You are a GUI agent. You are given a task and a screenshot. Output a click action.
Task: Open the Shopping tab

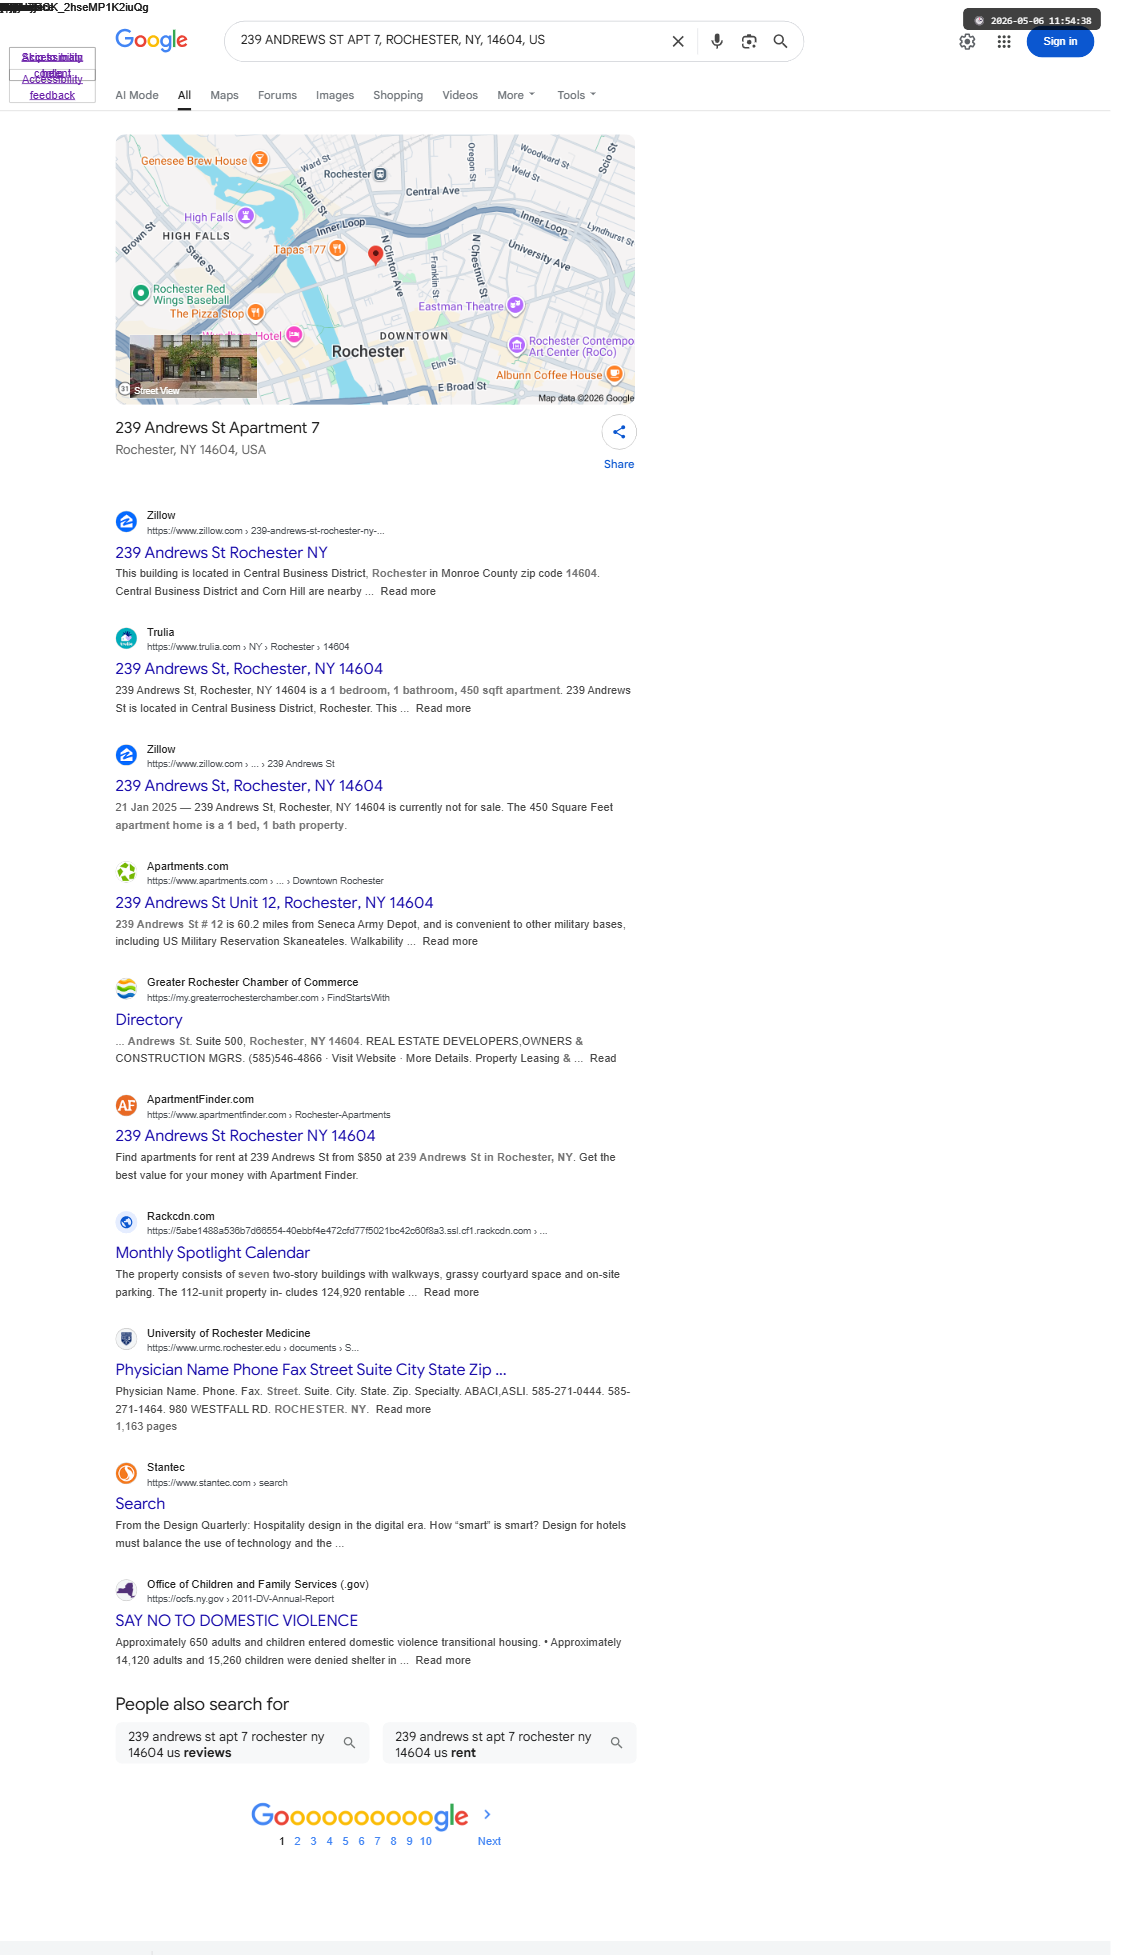click(x=398, y=95)
